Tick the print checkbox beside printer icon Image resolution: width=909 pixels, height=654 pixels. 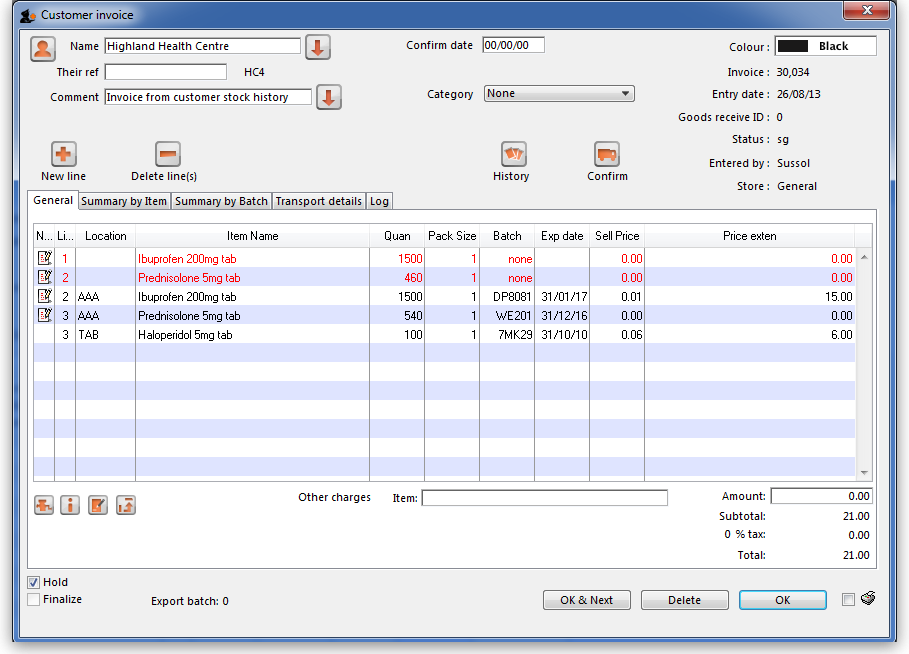tap(848, 600)
